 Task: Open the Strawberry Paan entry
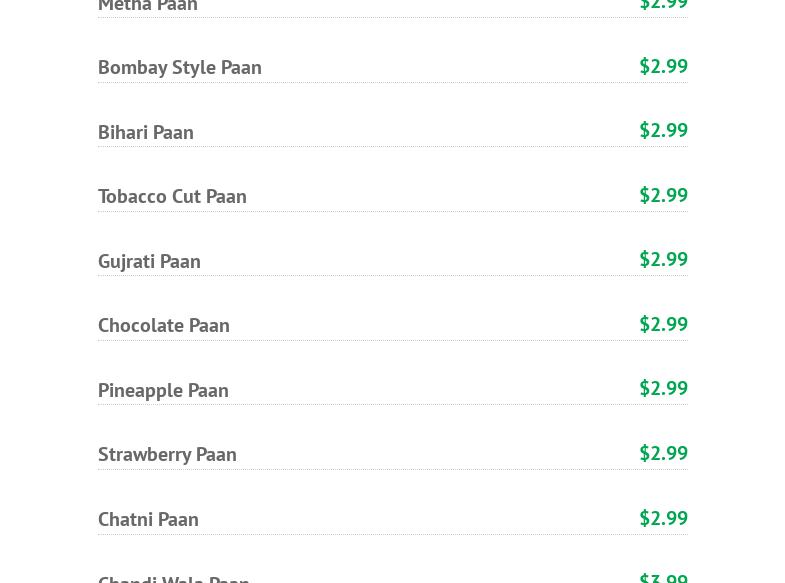coord(167,454)
